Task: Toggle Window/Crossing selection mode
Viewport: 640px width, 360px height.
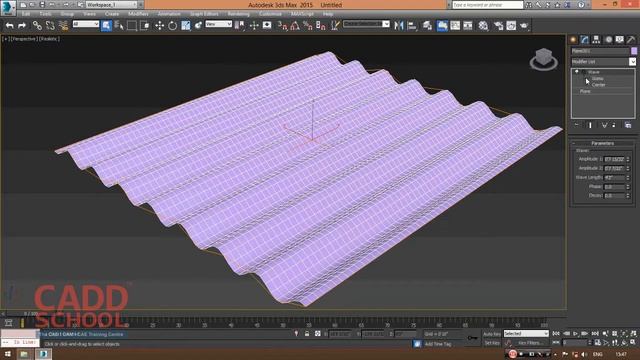Action: click(x=145, y=25)
